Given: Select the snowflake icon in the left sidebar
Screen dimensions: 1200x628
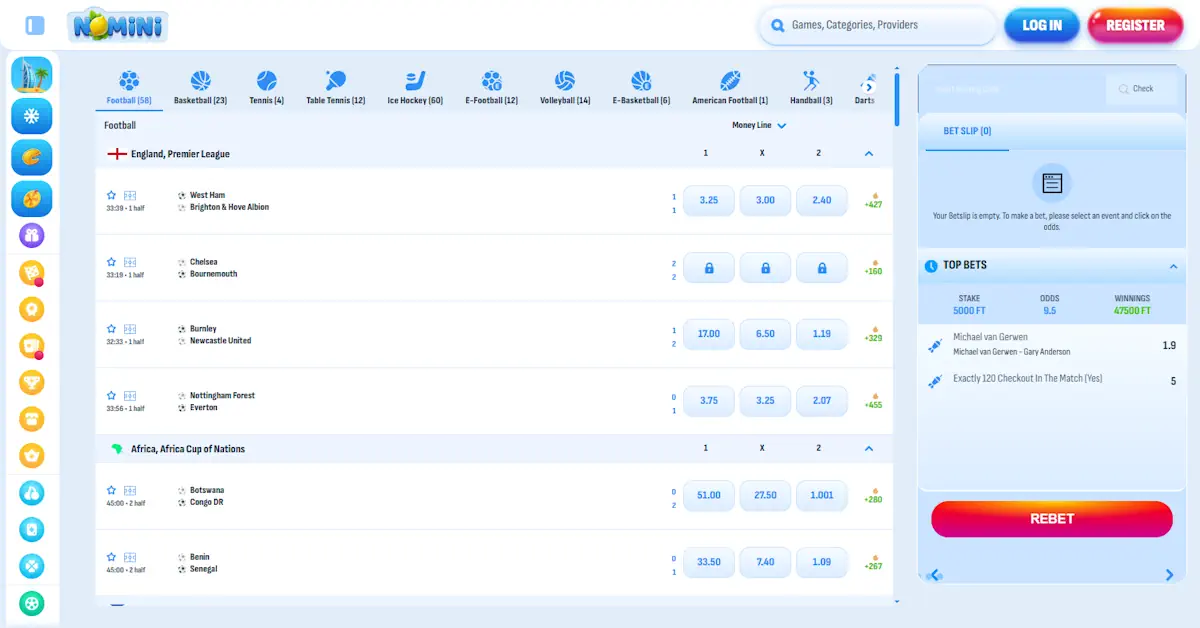Looking at the screenshot, I should point(31,117).
